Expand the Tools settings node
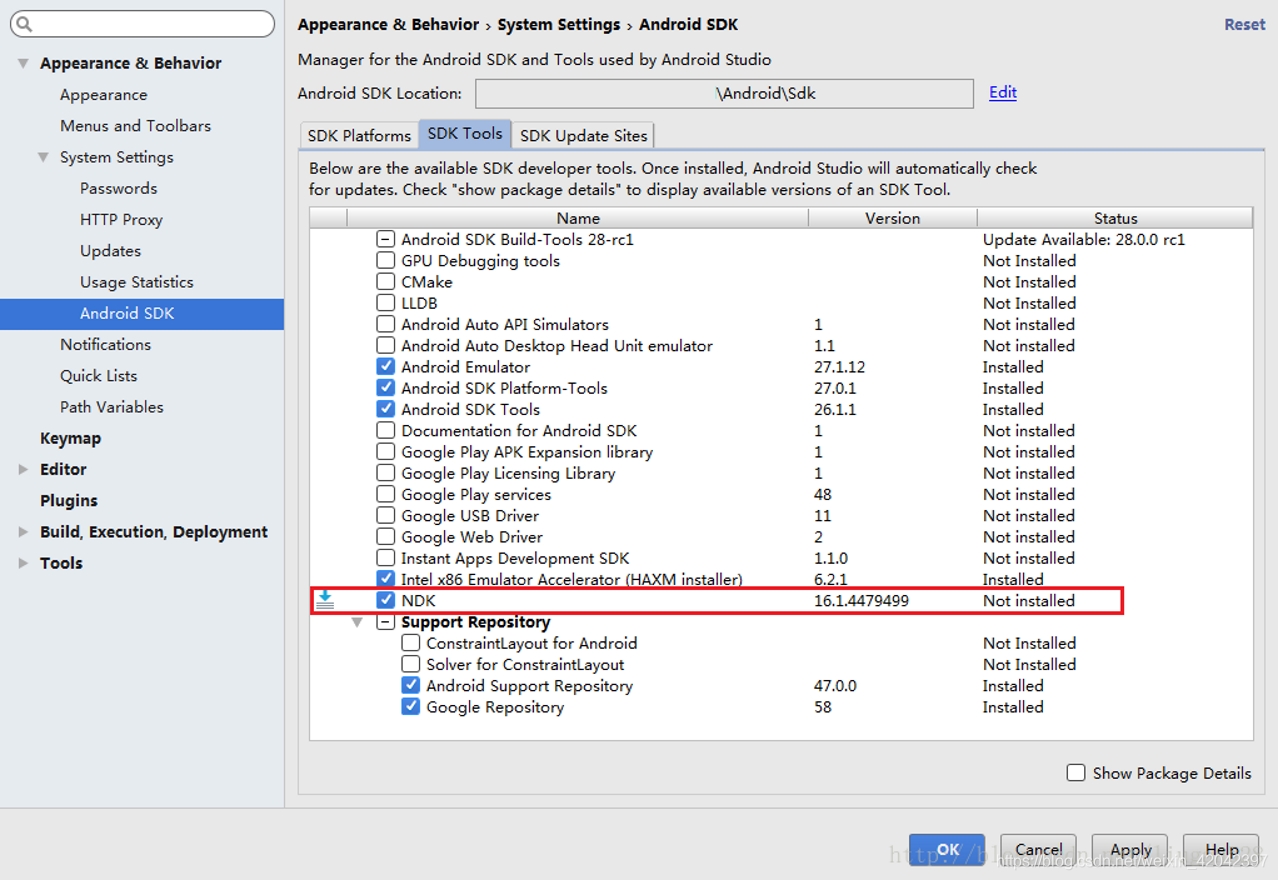 point(22,563)
